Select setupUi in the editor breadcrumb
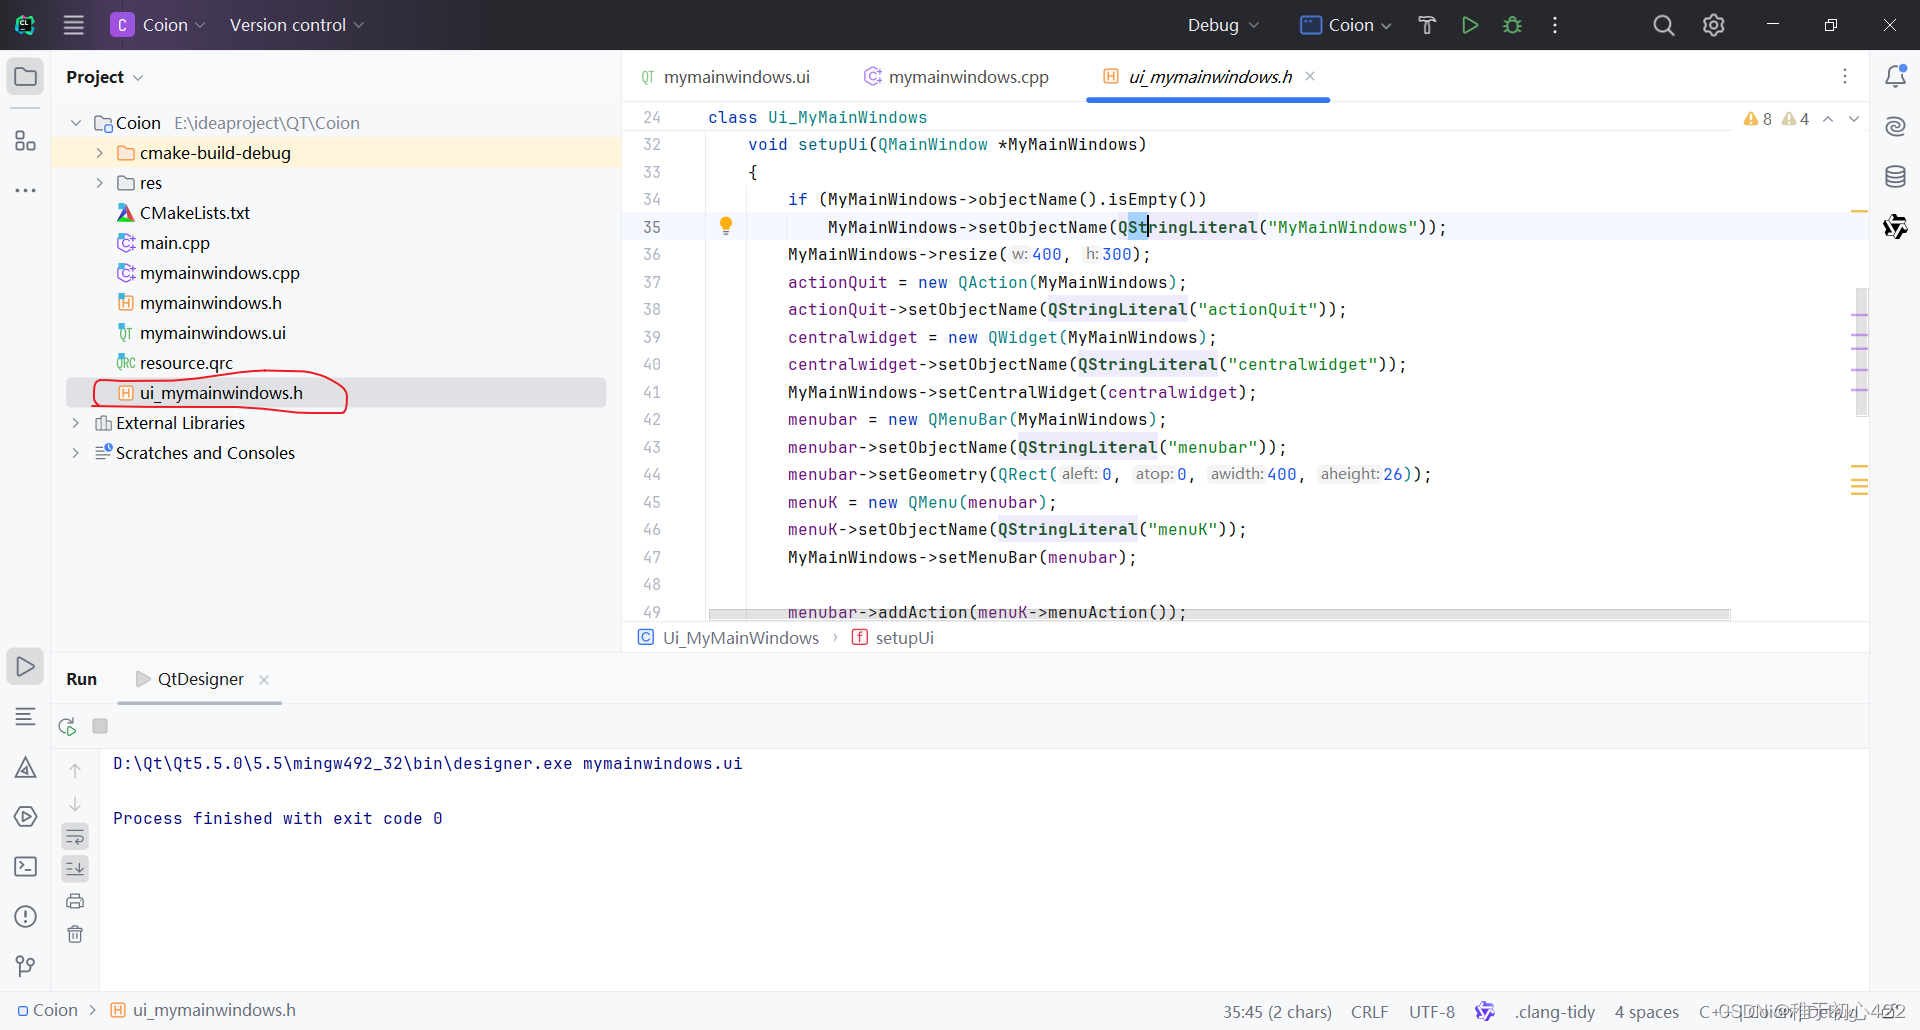The height and width of the screenshot is (1030, 1920). tap(905, 637)
